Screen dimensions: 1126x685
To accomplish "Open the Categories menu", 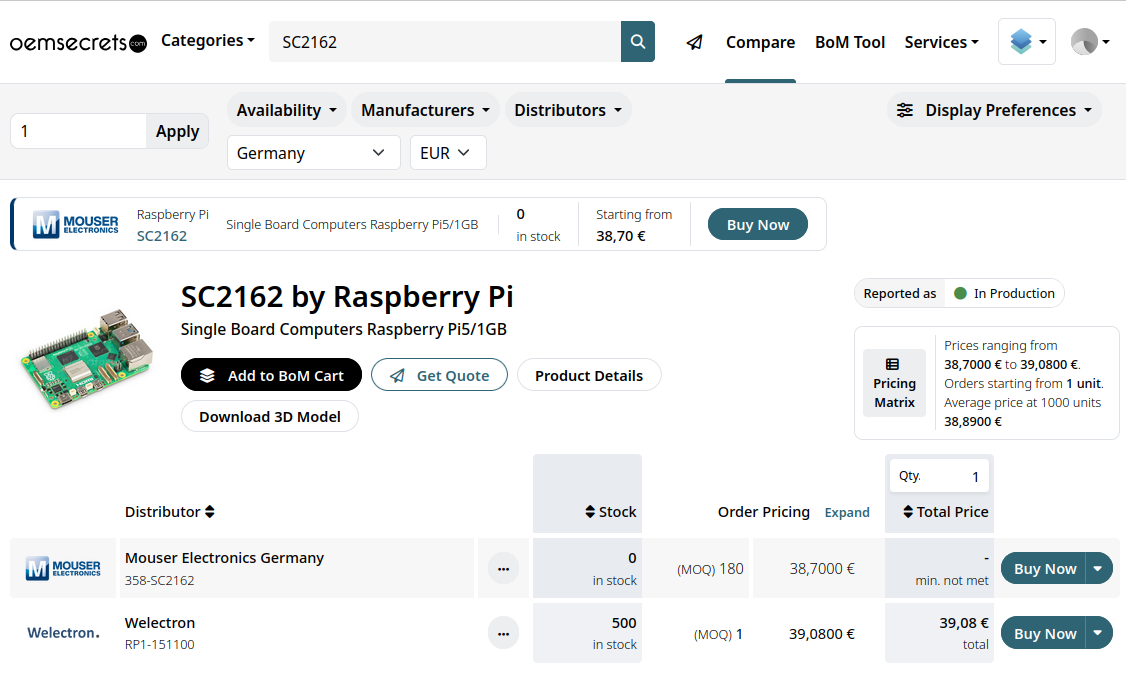I will pyautogui.click(x=208, y=41).
